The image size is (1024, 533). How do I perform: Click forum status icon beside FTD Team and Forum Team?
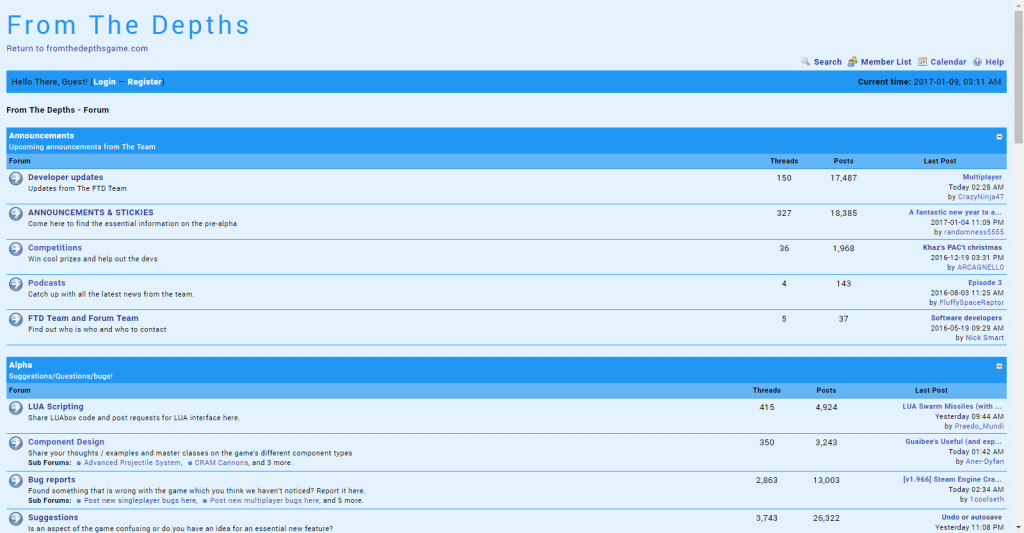coord(16,319)
